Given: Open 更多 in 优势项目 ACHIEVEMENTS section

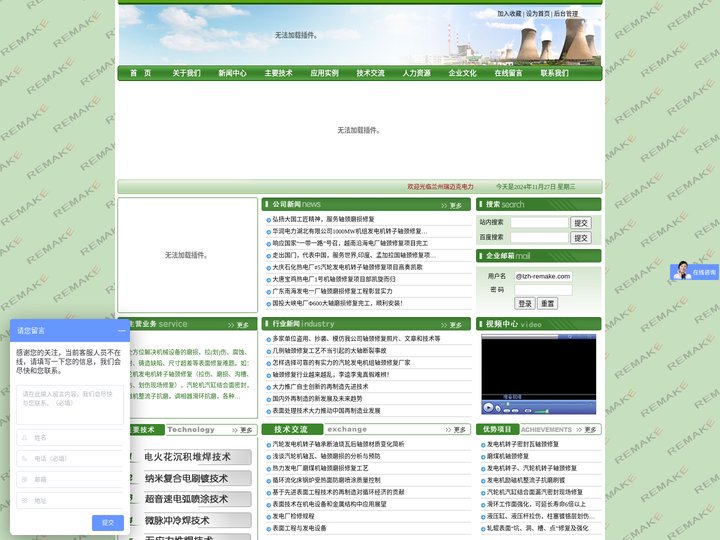Looking at the screenshot, I should click(586, 430).
